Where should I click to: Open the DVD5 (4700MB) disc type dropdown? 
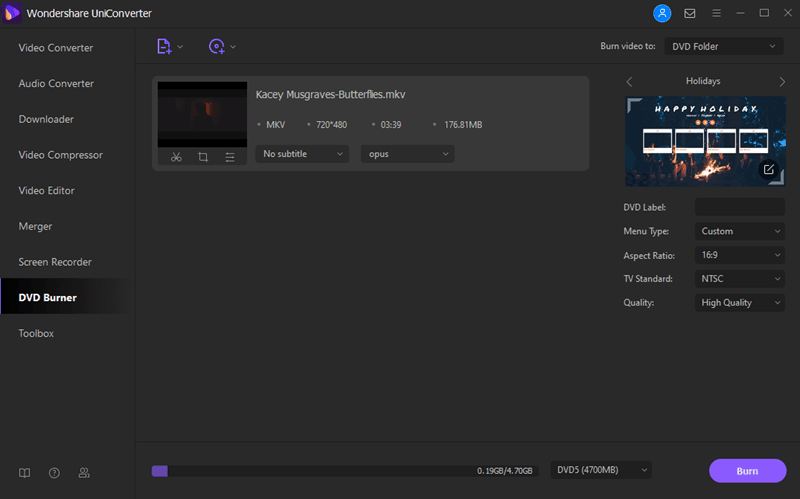click(601, 470)
